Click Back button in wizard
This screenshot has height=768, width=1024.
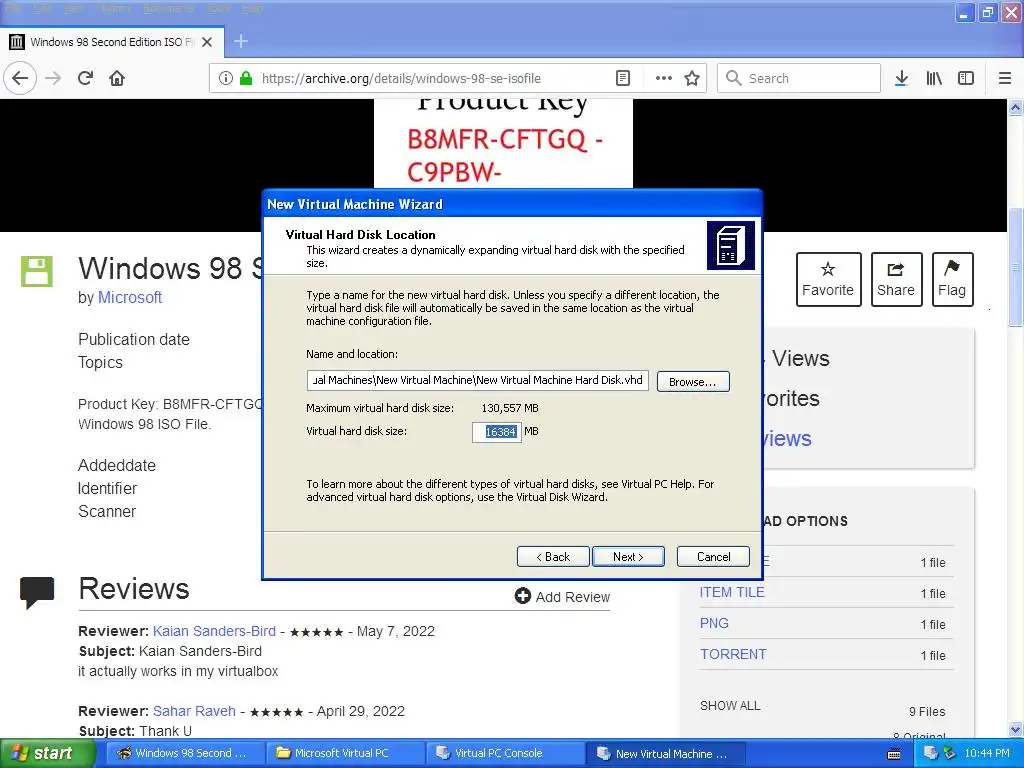coord(553,556)
